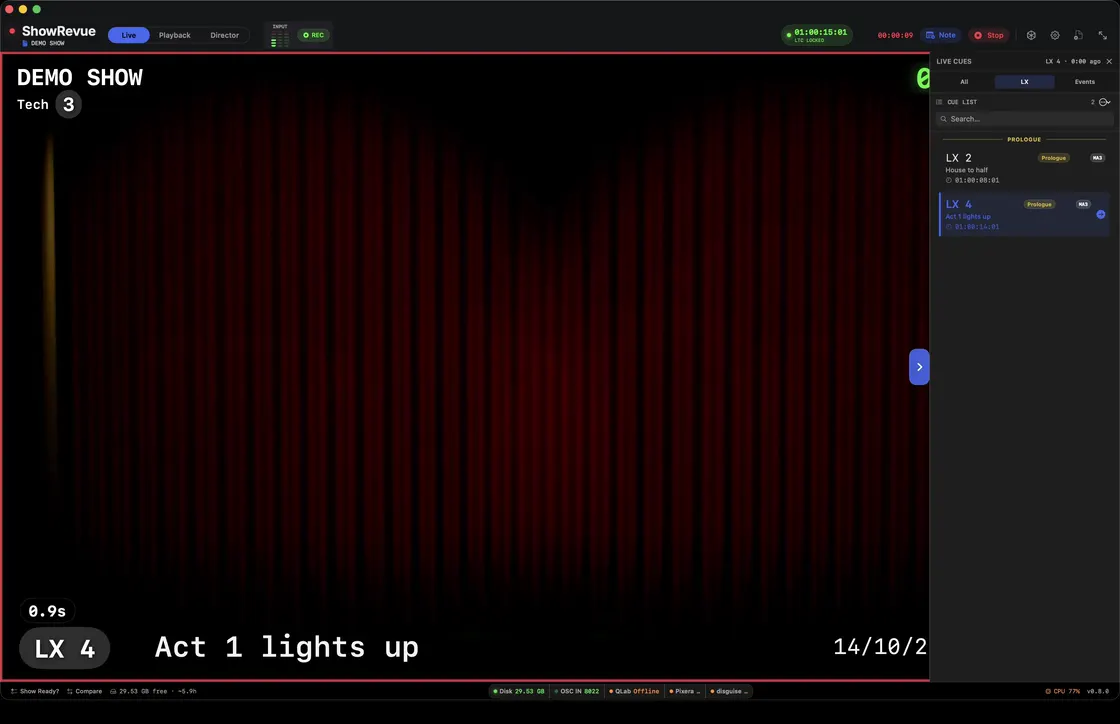The image size is (1120, 724).
Task: Select the LX 4 Act 1 lights up cue
Action: tap(1024, 214)
